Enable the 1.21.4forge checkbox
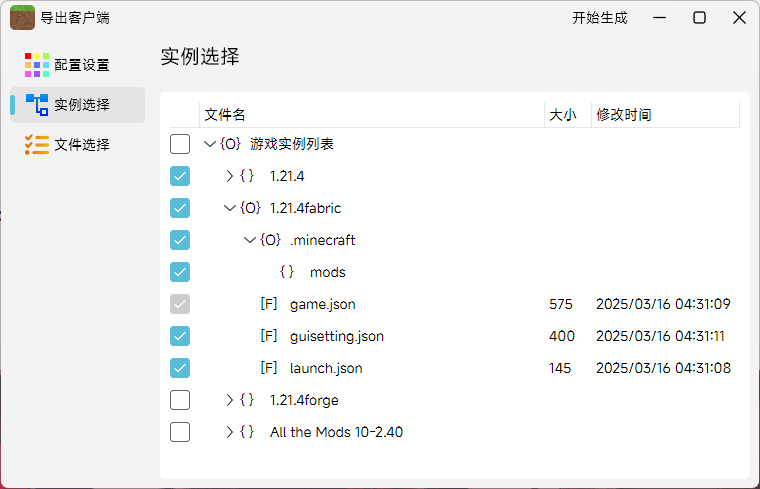This screenshot has width=760, height=489. (180, 400)
